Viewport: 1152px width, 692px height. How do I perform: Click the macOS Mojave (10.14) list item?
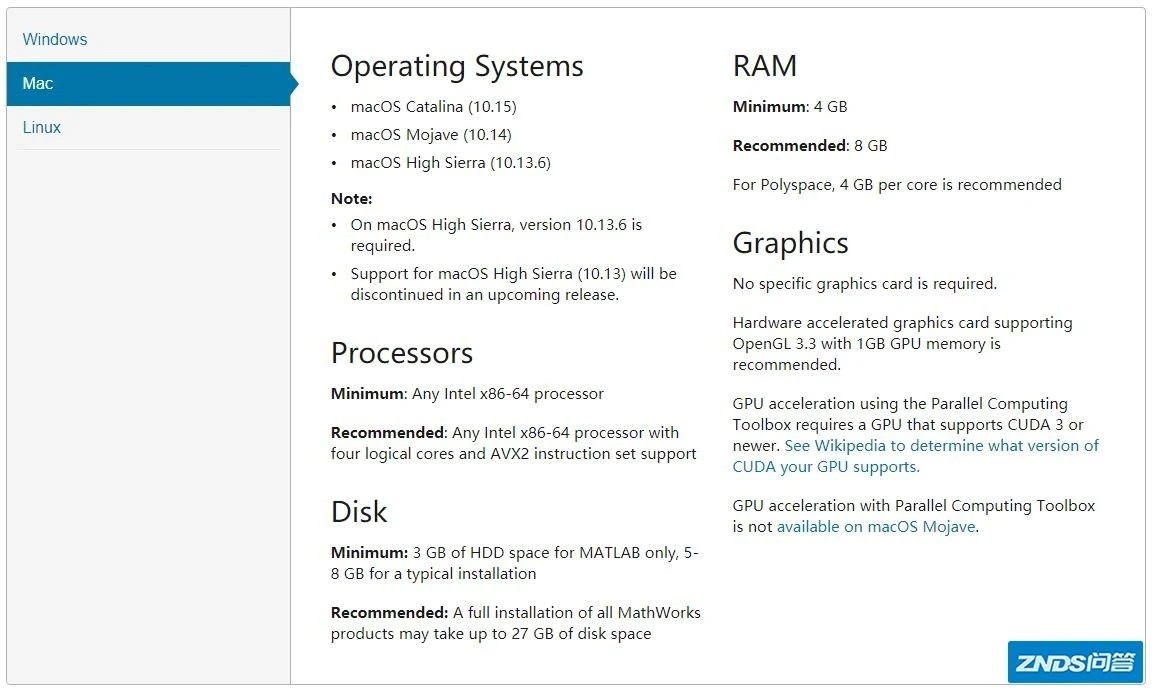[431, 135]
